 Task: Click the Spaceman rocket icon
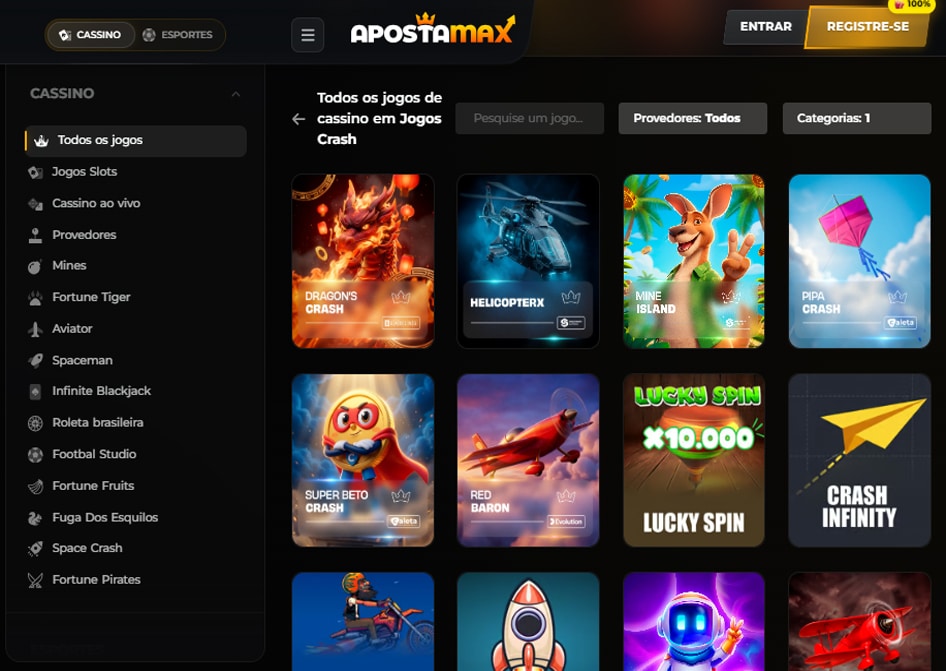(x=36, y=361)
